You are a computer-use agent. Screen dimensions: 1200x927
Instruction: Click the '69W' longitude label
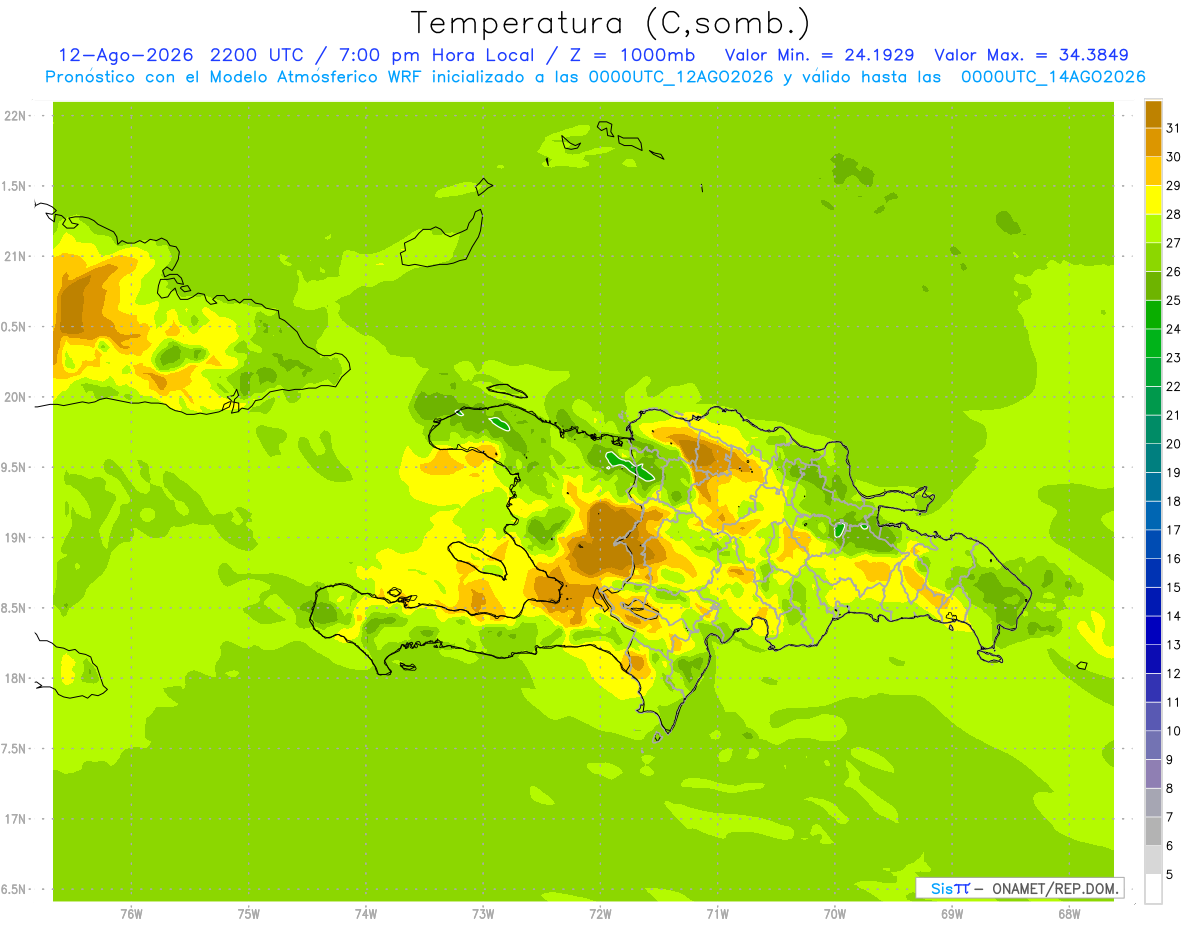coord(952,914)
